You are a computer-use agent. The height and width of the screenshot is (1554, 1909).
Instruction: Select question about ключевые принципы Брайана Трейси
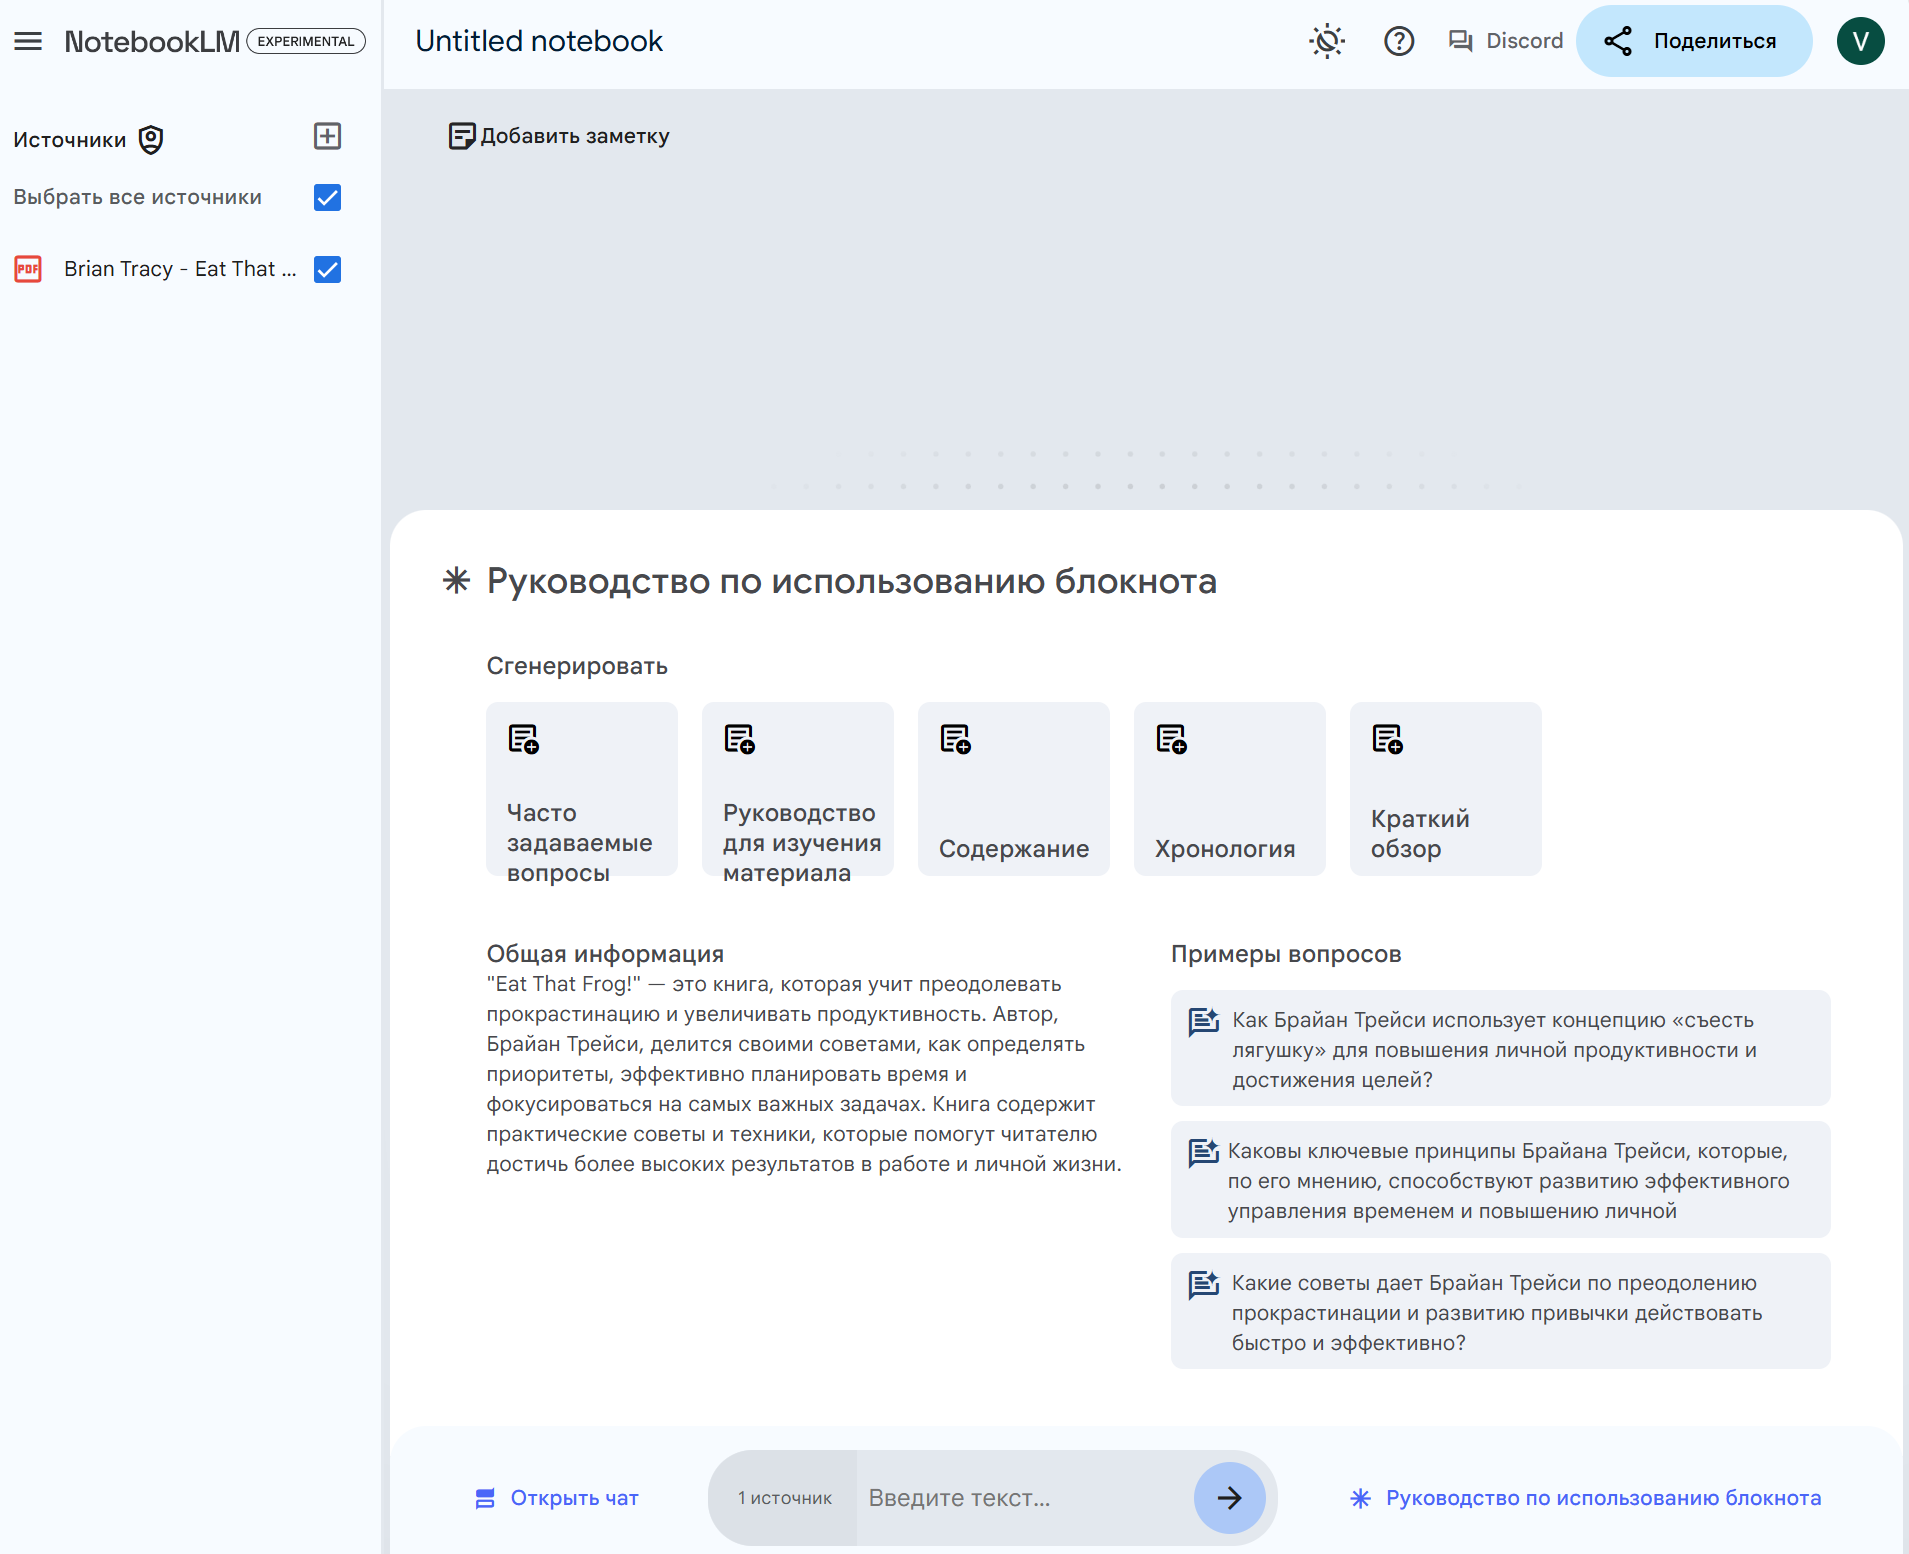coord(1501,1180)
